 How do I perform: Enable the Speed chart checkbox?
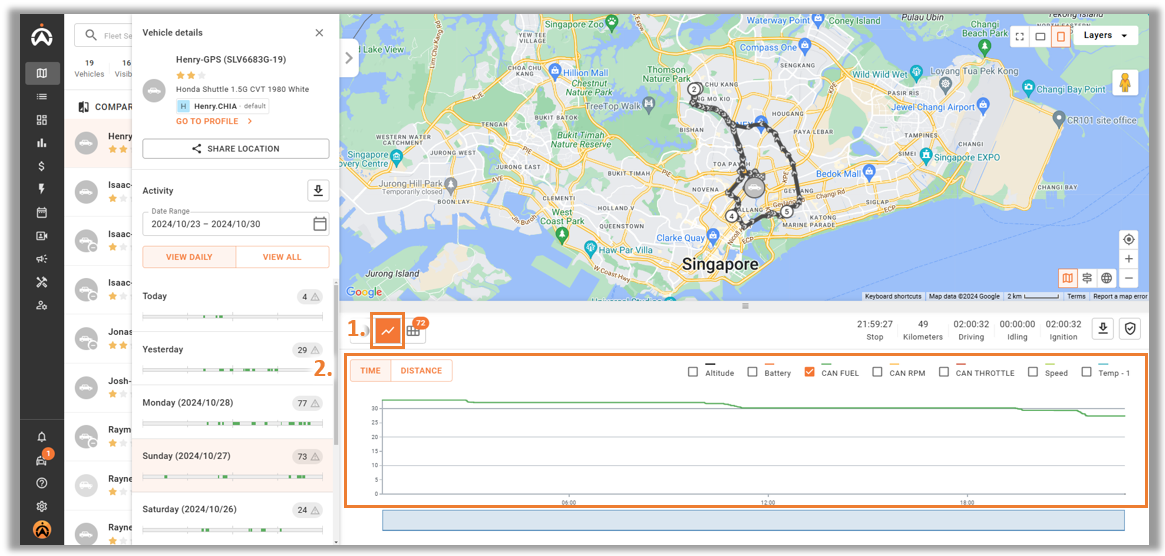[x=1033, y=372]
